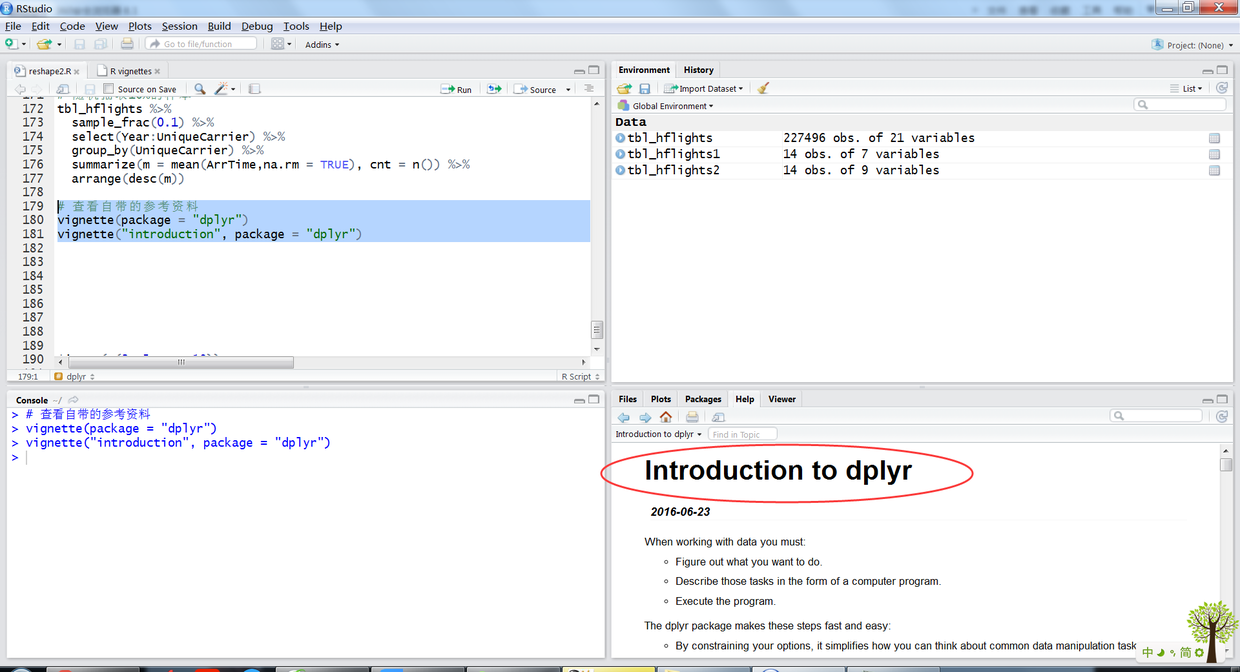Close the R vignettes tab
1240x672 pixels.
click(x=158, y=72)
